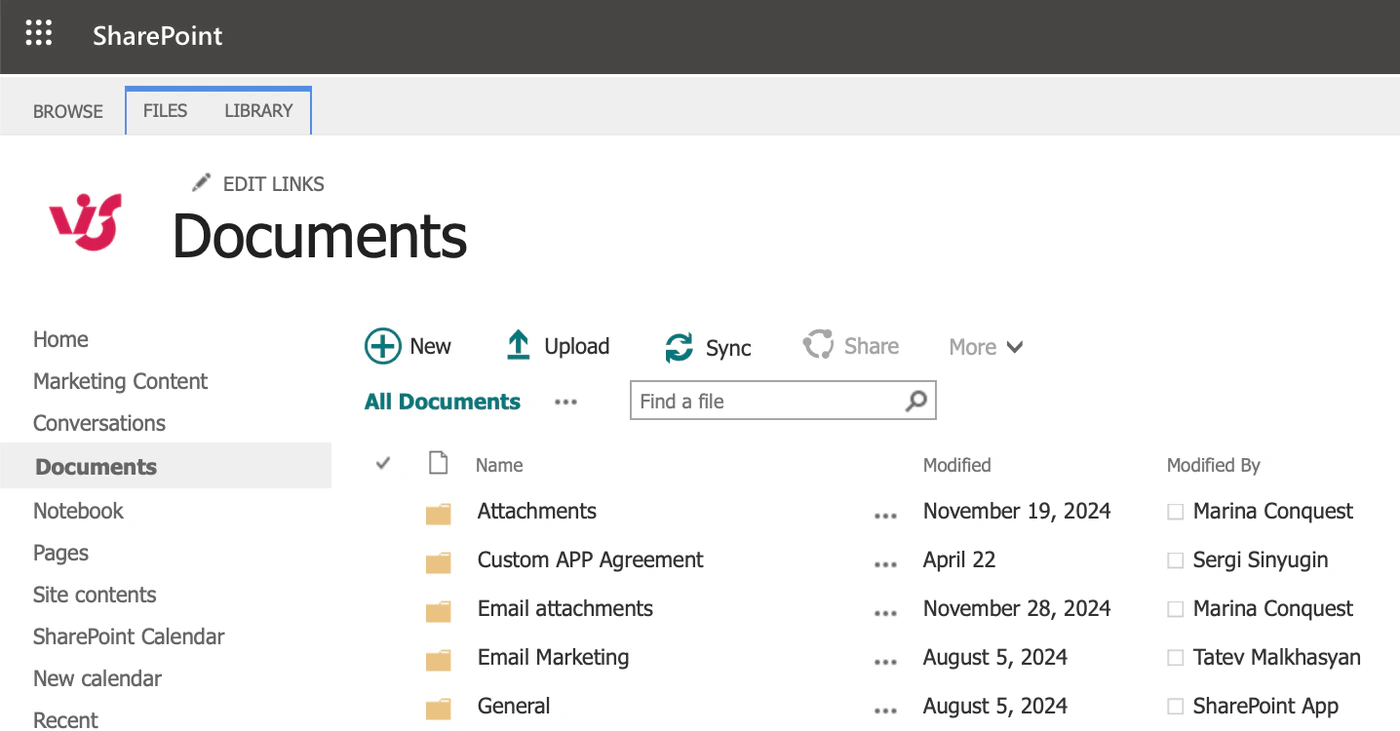Click the November 28, 2024 date
This screenshot has width=1400, height=731.
1017,609
